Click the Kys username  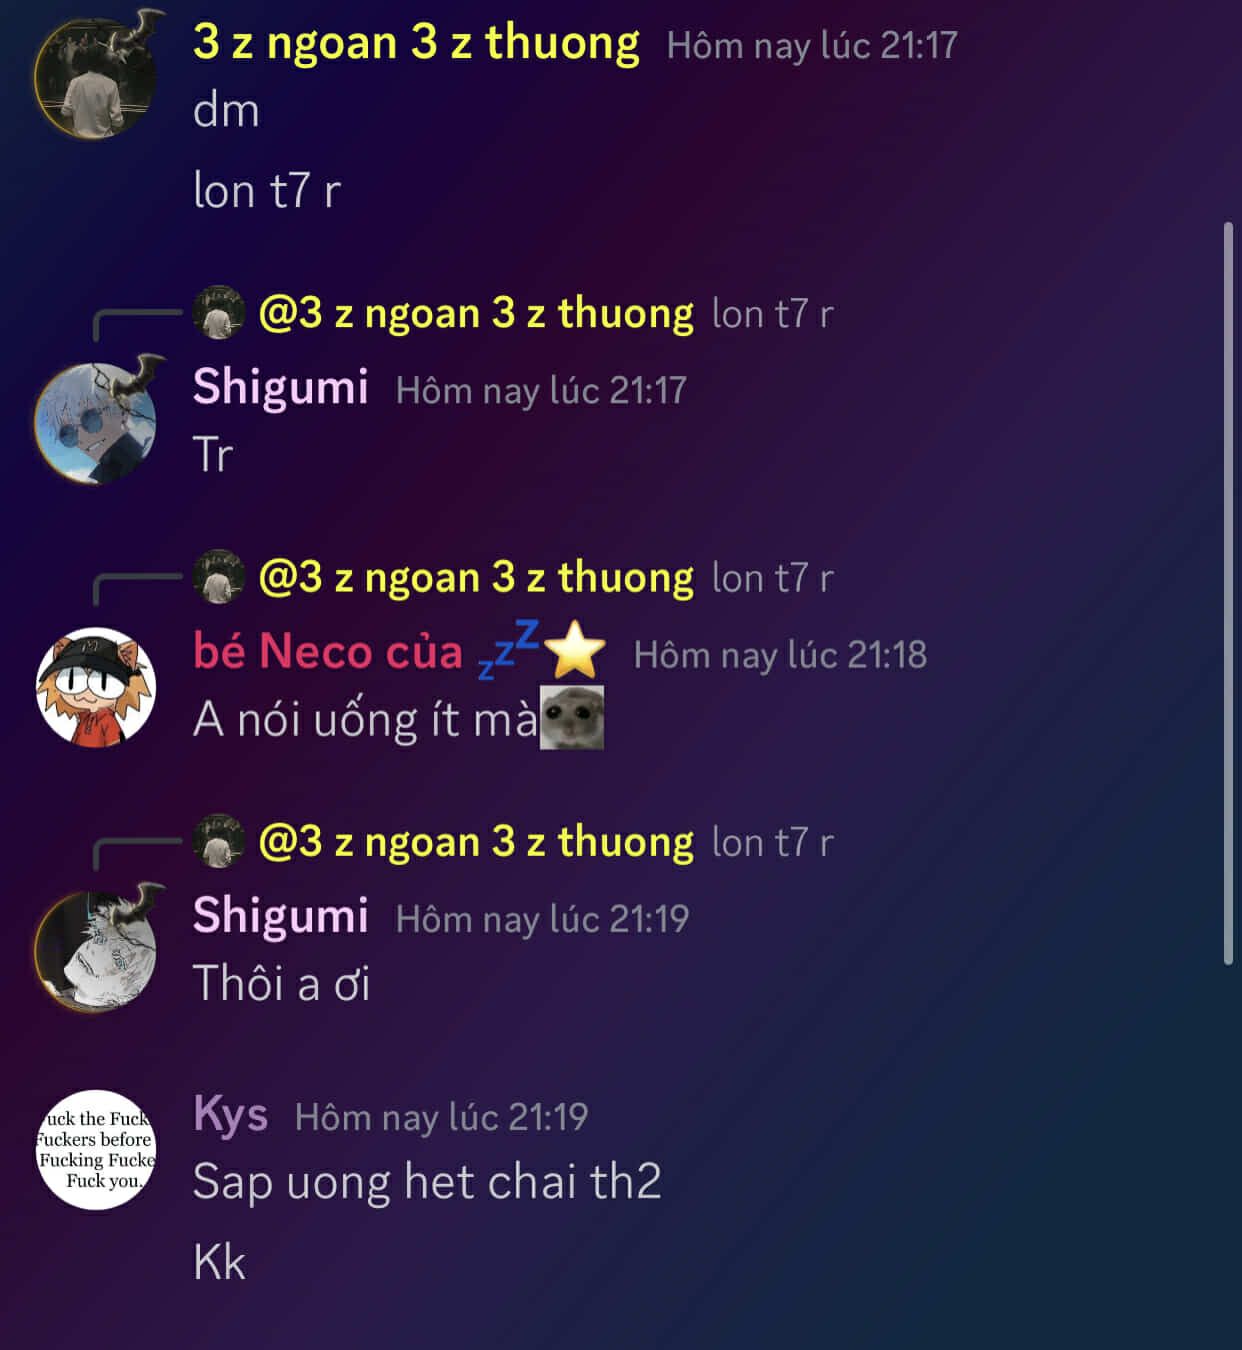click(230, 1115)
